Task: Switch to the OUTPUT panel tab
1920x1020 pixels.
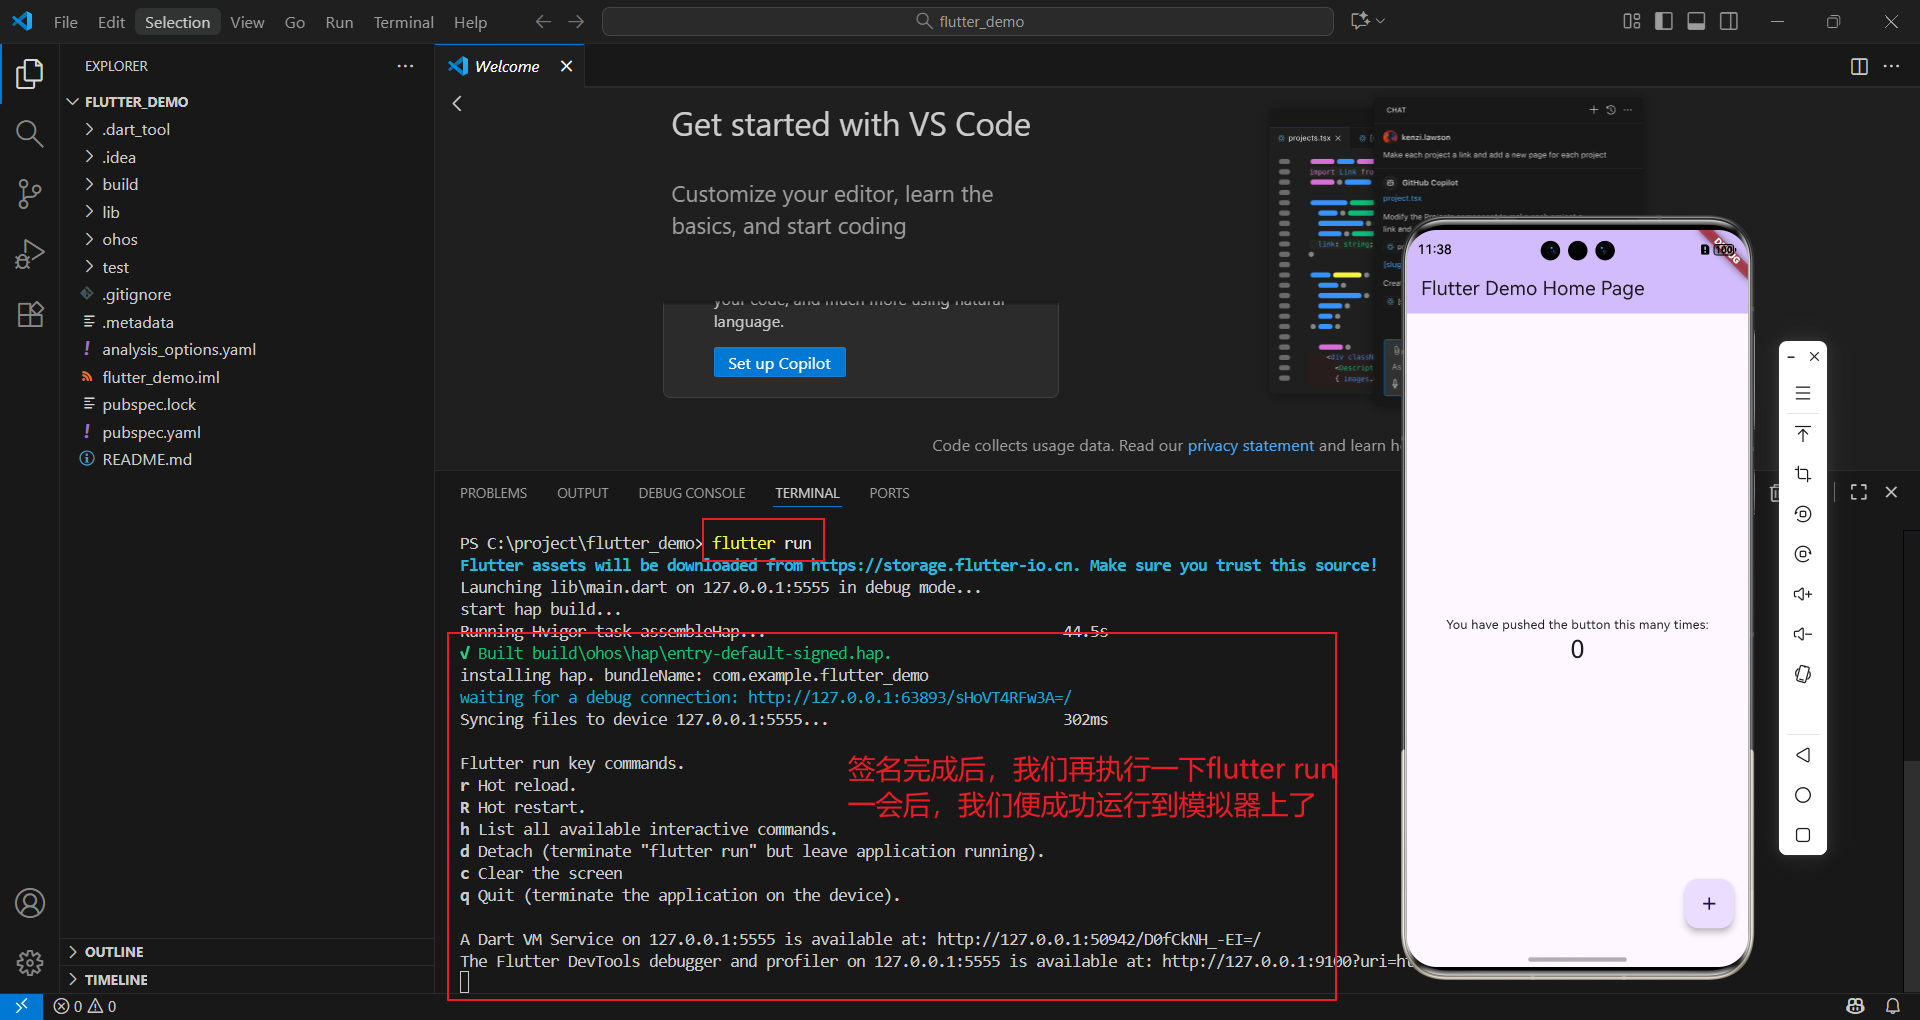Action: [x=582, y=493]
